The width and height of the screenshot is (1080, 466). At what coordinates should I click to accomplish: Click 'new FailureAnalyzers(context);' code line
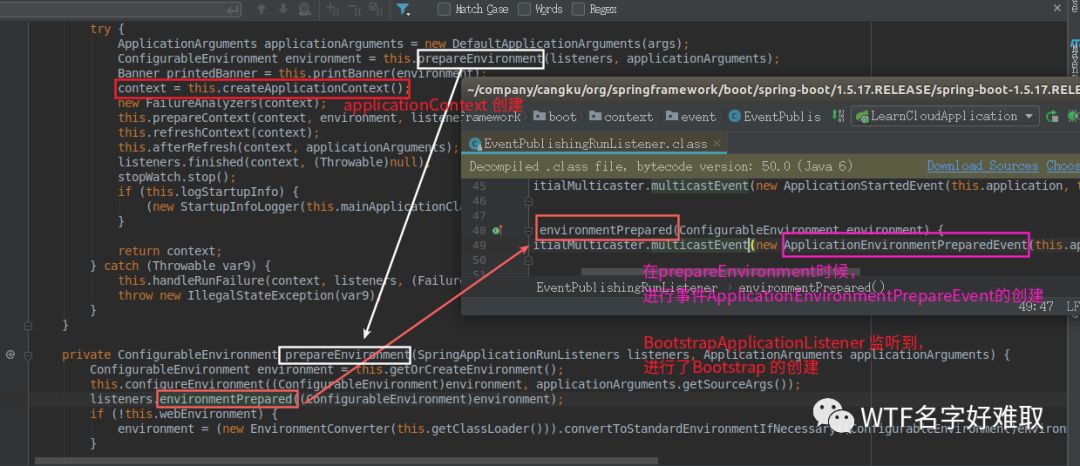(222, 103)
